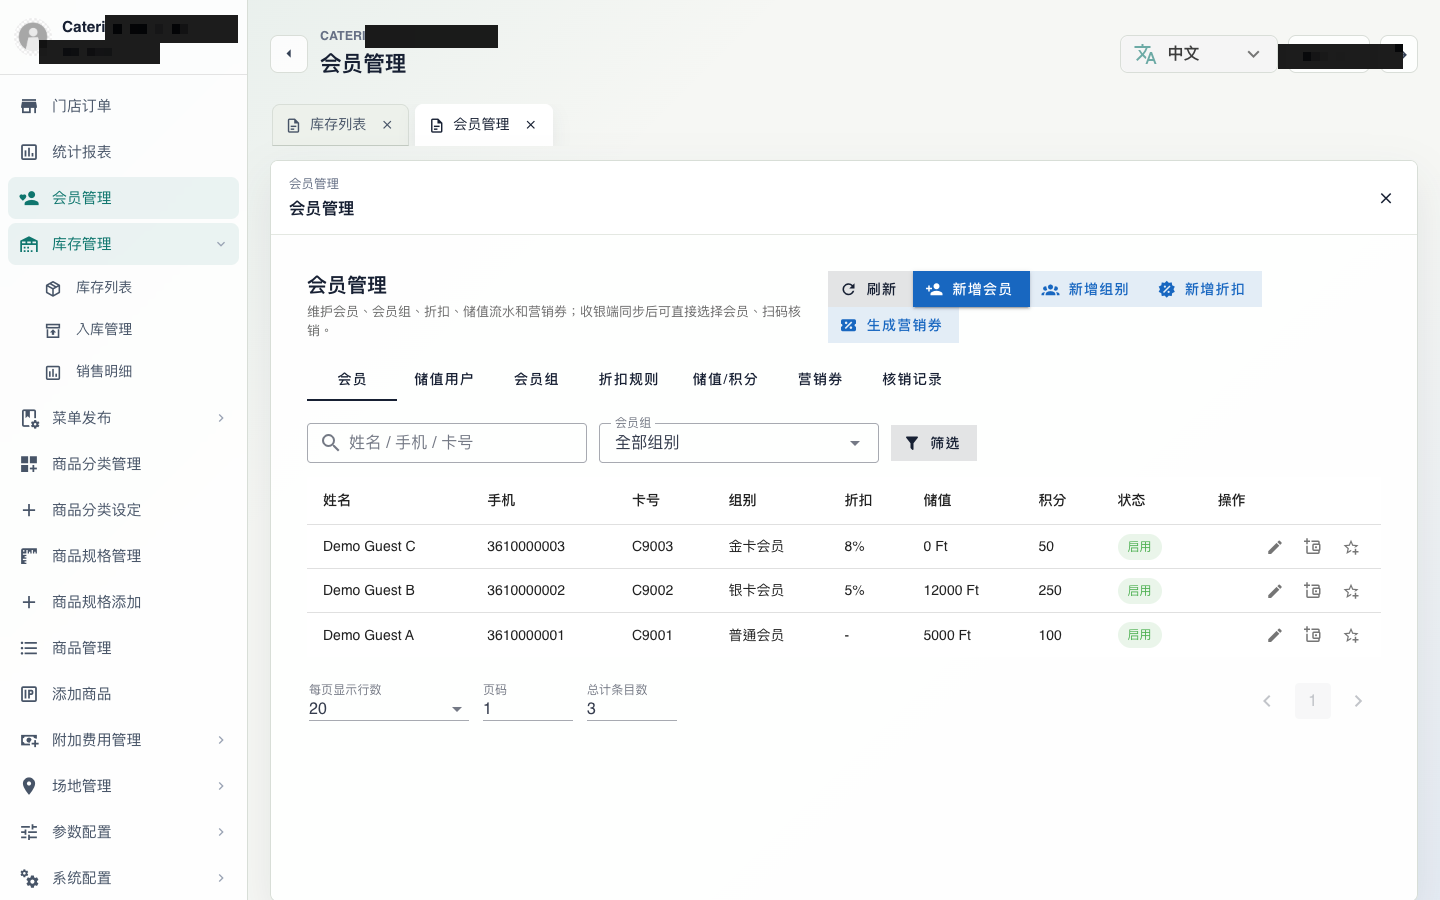Click the top-up icon for Demo Guest C
This screenshot has width=1440, height=900.
click(1313, 547)
